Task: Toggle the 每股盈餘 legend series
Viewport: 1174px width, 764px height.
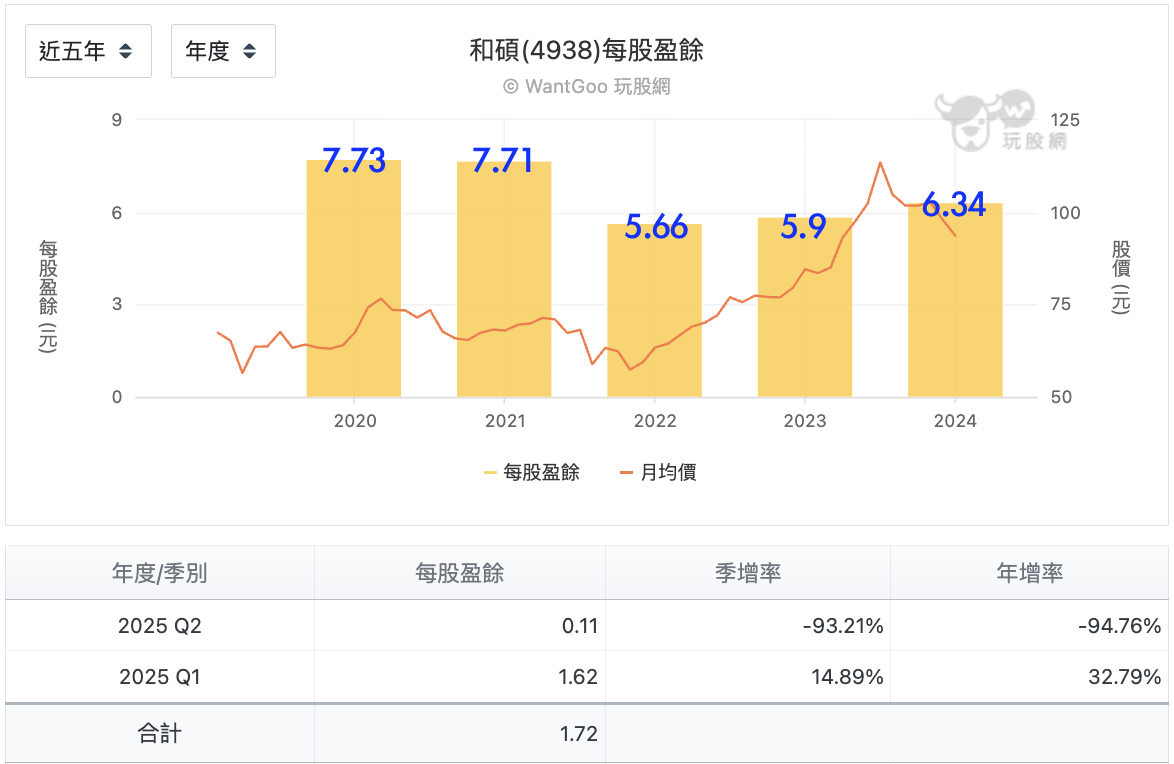Action: 532,473
